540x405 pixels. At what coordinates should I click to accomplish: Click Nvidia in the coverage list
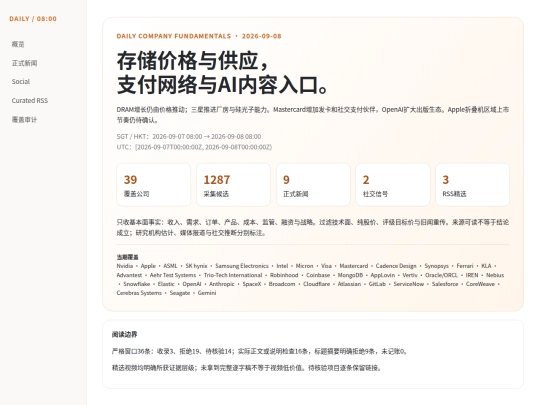click(x=125, y=266)
